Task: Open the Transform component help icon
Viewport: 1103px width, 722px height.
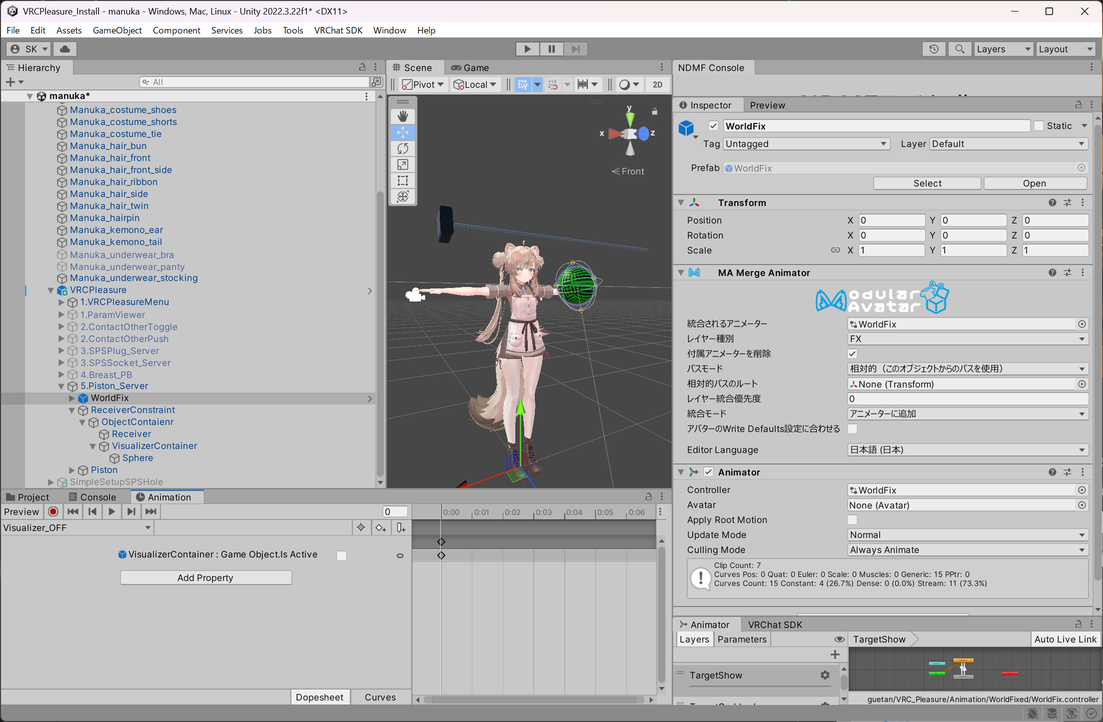Action: click(x=1052, y=203)
